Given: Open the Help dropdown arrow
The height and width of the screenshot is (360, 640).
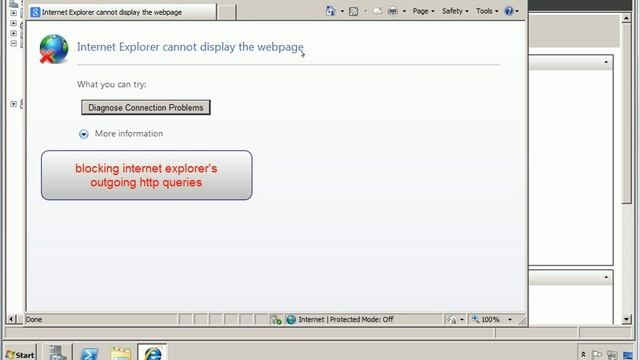Looking at the screenshot, I should click(x=517, y=11).
